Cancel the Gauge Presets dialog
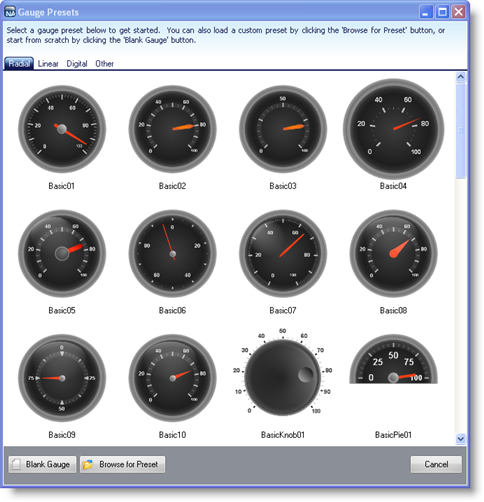 pyautogui.click(x=436, y=465)
